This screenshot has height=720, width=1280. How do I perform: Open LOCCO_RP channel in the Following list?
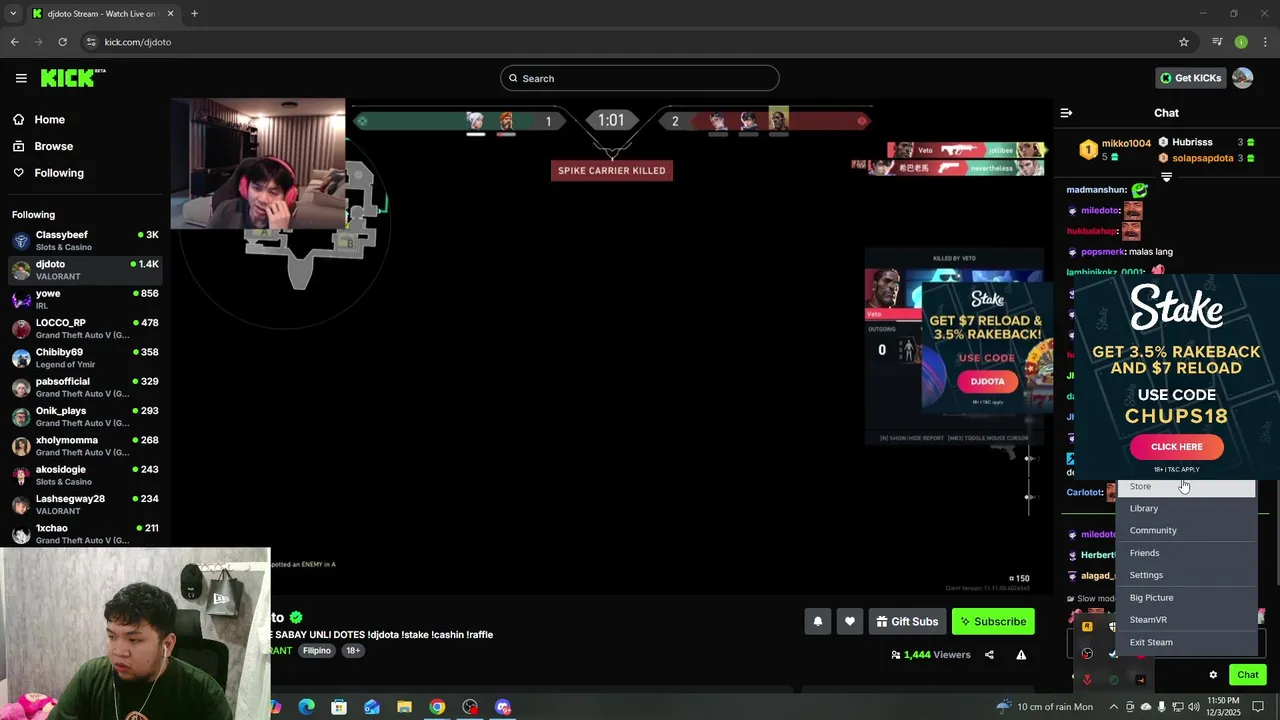(85, 329)
